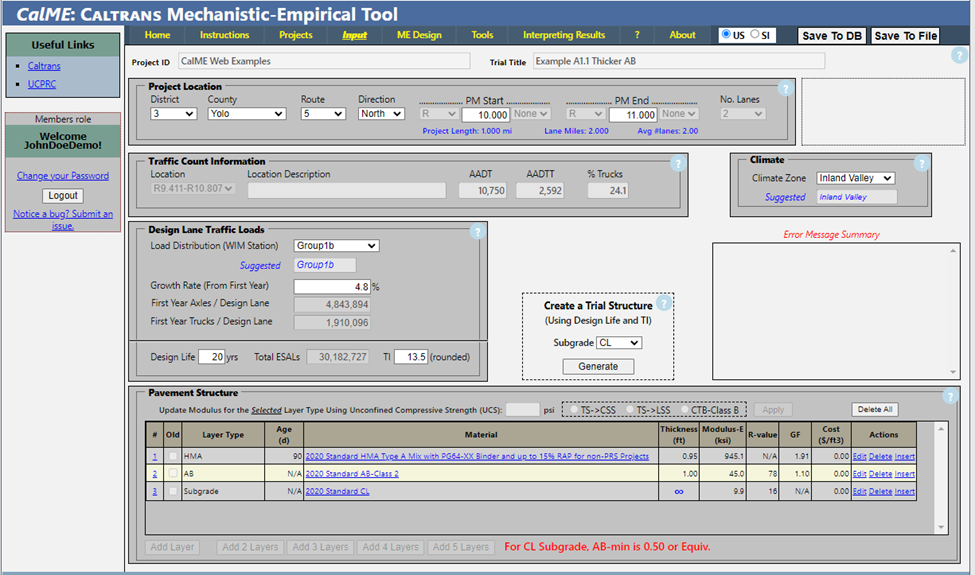Show help for the Climate panel
This screenshot has height=575, width=975.
point(921,163)
